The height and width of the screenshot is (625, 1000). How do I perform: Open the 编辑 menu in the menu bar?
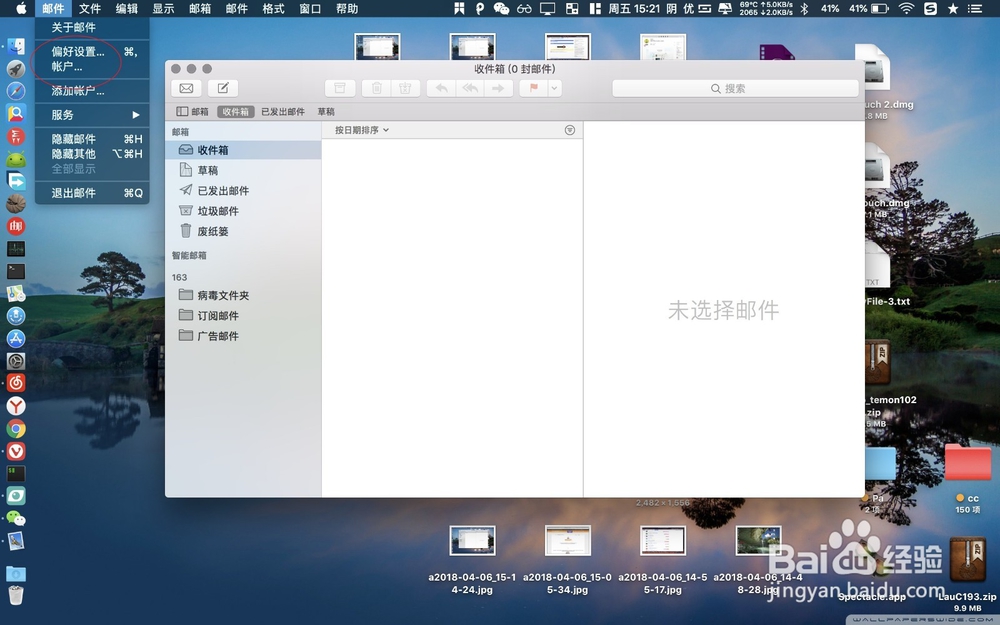126,8
